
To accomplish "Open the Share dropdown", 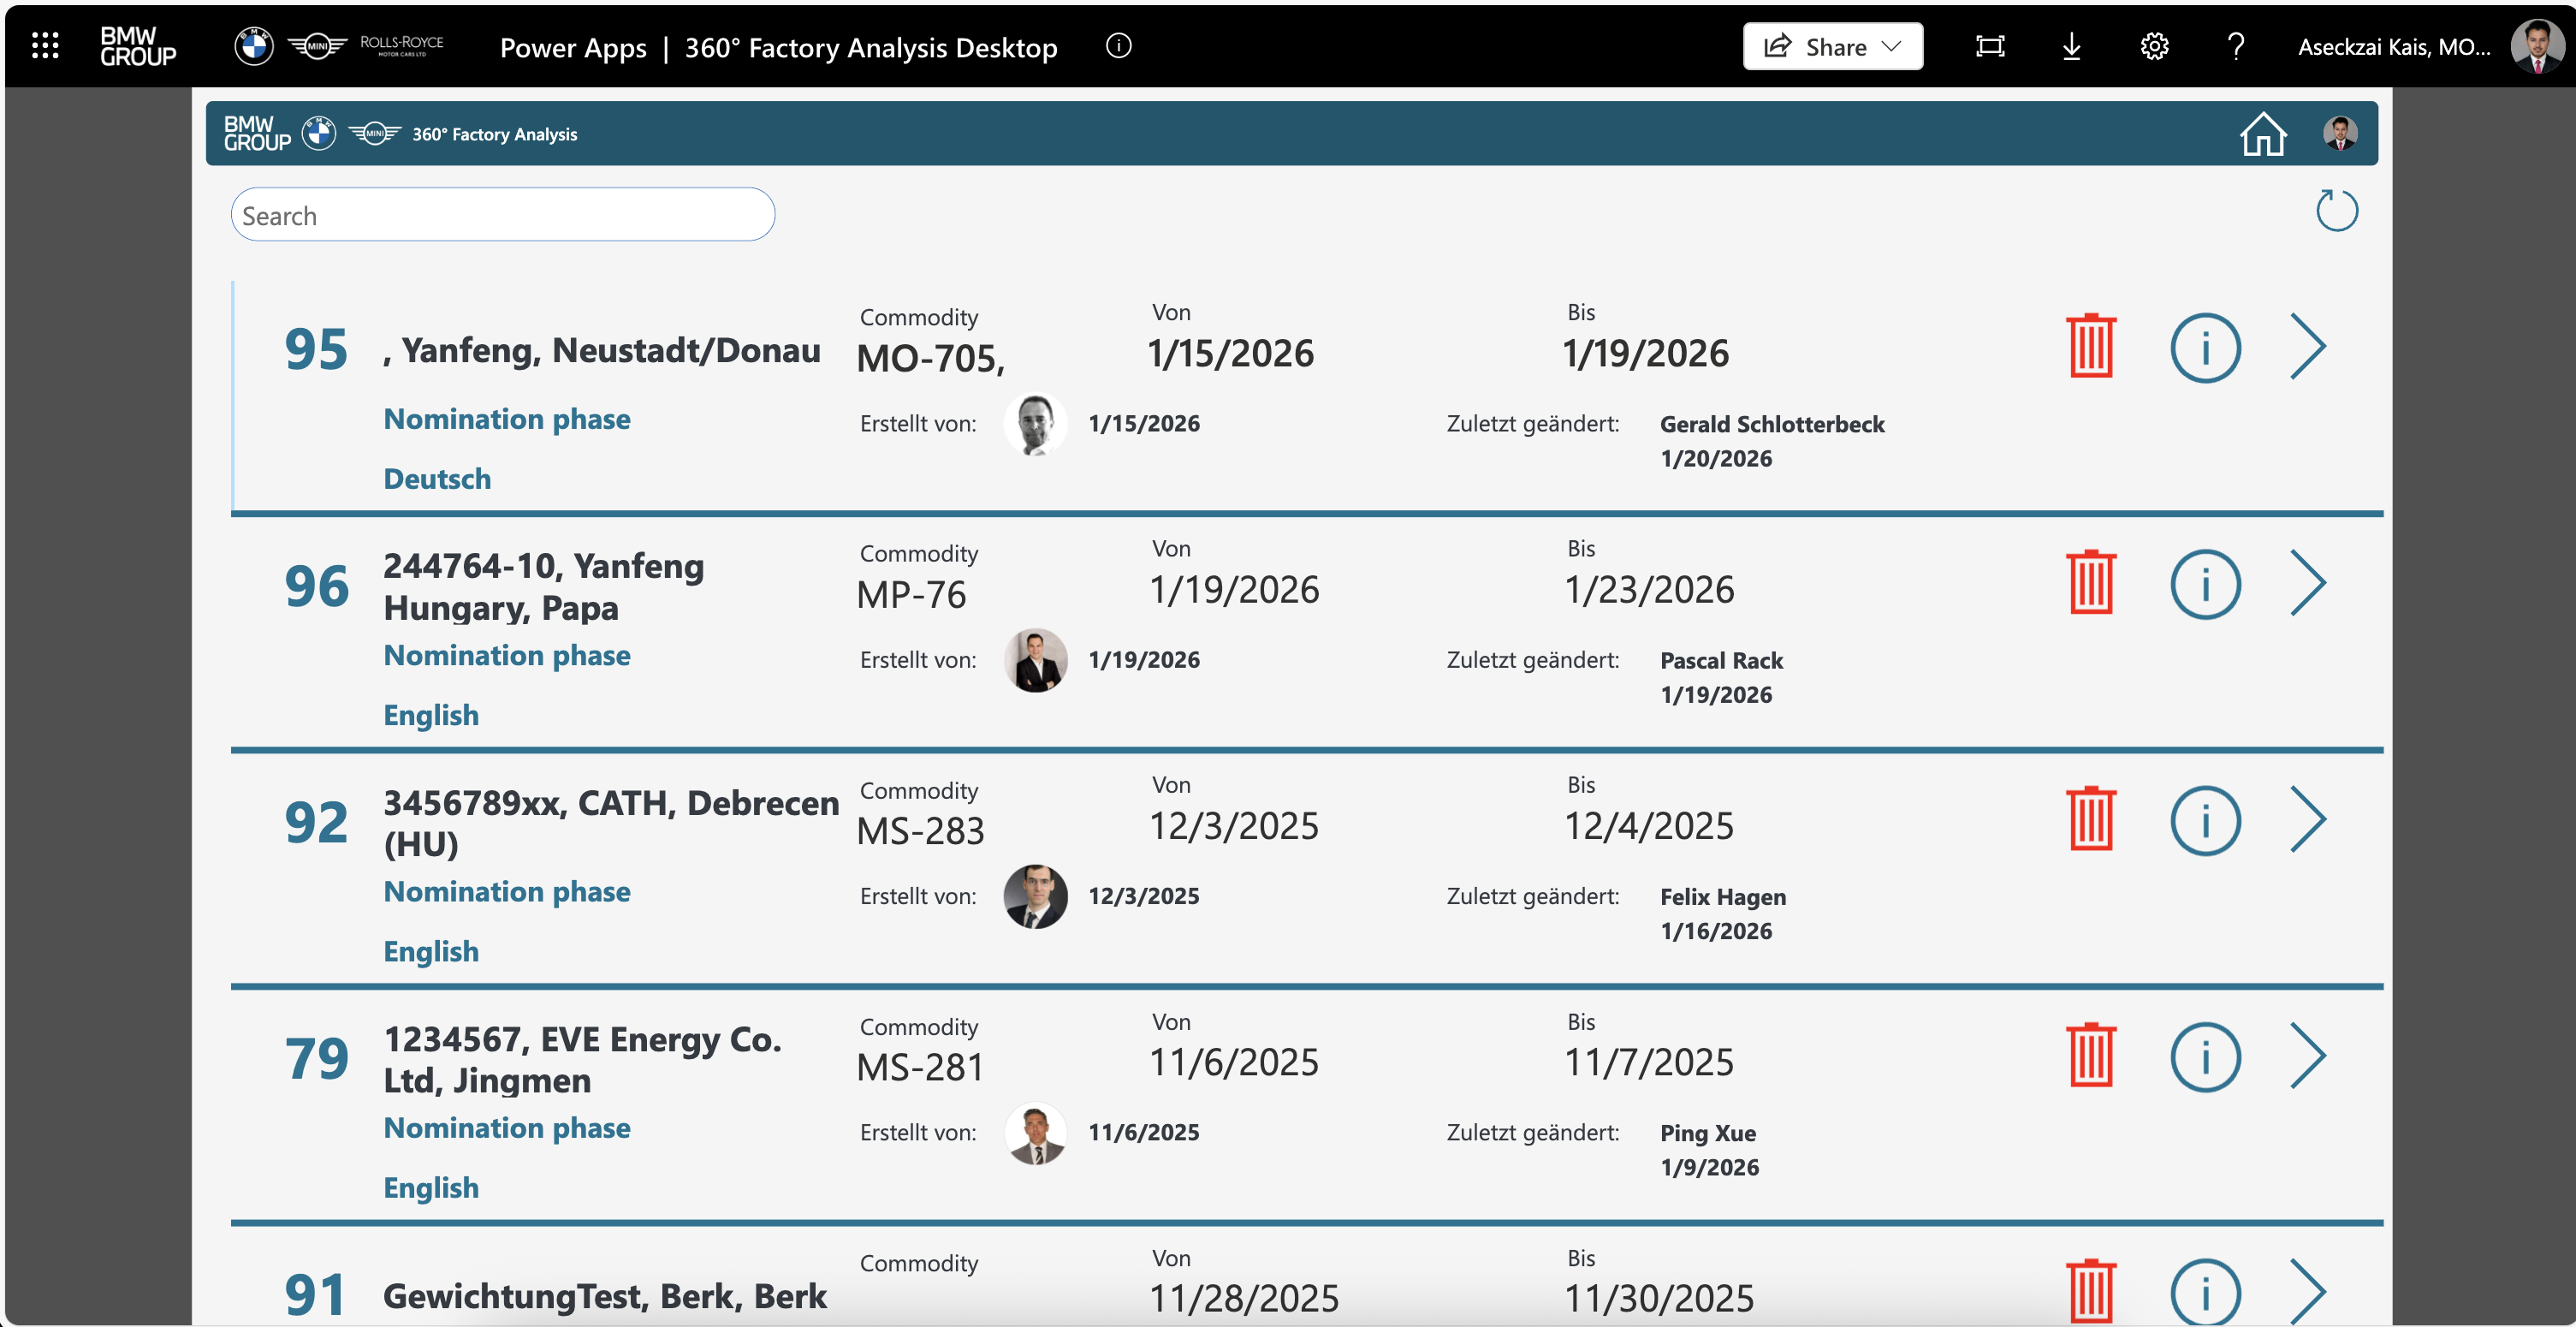I will click(x=1832, y=46).
